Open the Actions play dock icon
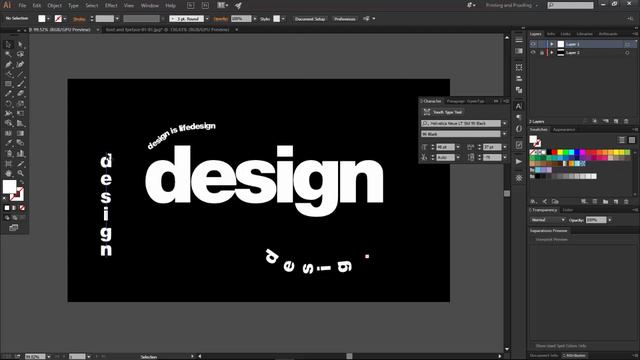This screenshot has height=360, width=640. pyautogui.click(x=518, y=161)
